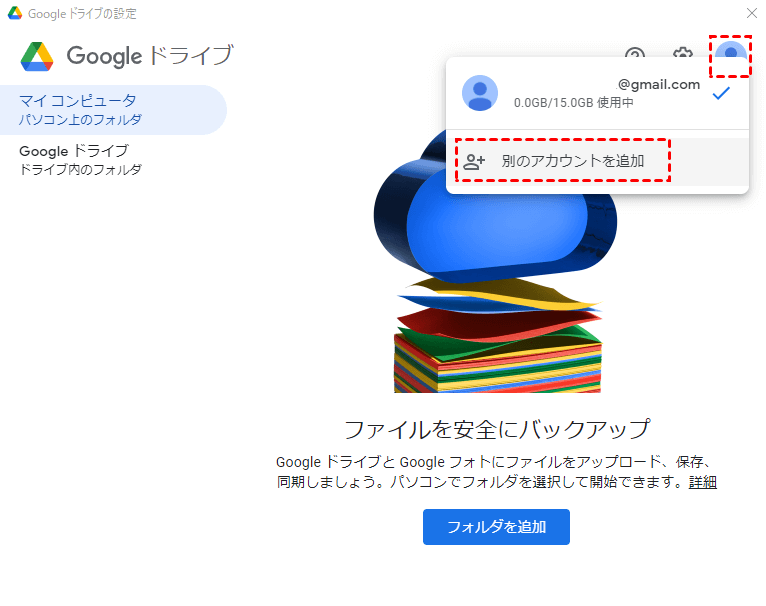Click the フォルダを追加 button
The height and width of the screenshot is (606, 766).
click(x=496, y=527)
